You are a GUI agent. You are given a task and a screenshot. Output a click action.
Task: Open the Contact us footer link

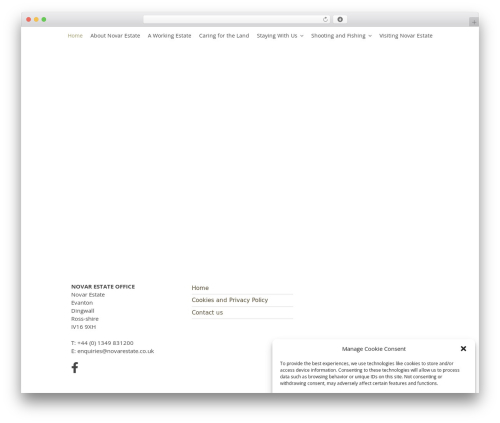[x=207, y=312]
